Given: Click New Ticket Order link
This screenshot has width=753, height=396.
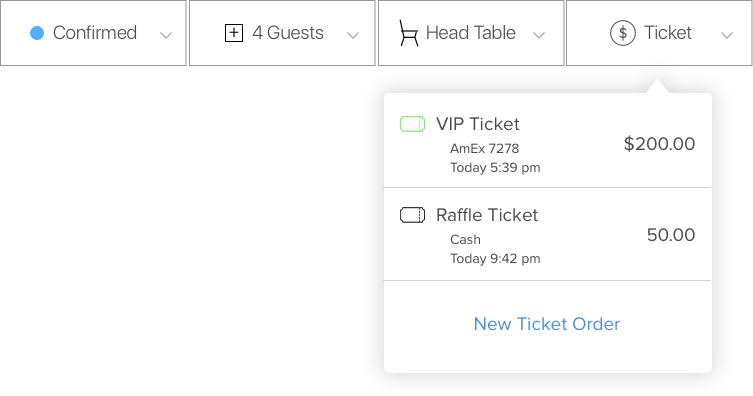Looking at the screenshot, I should pos(547,324).
